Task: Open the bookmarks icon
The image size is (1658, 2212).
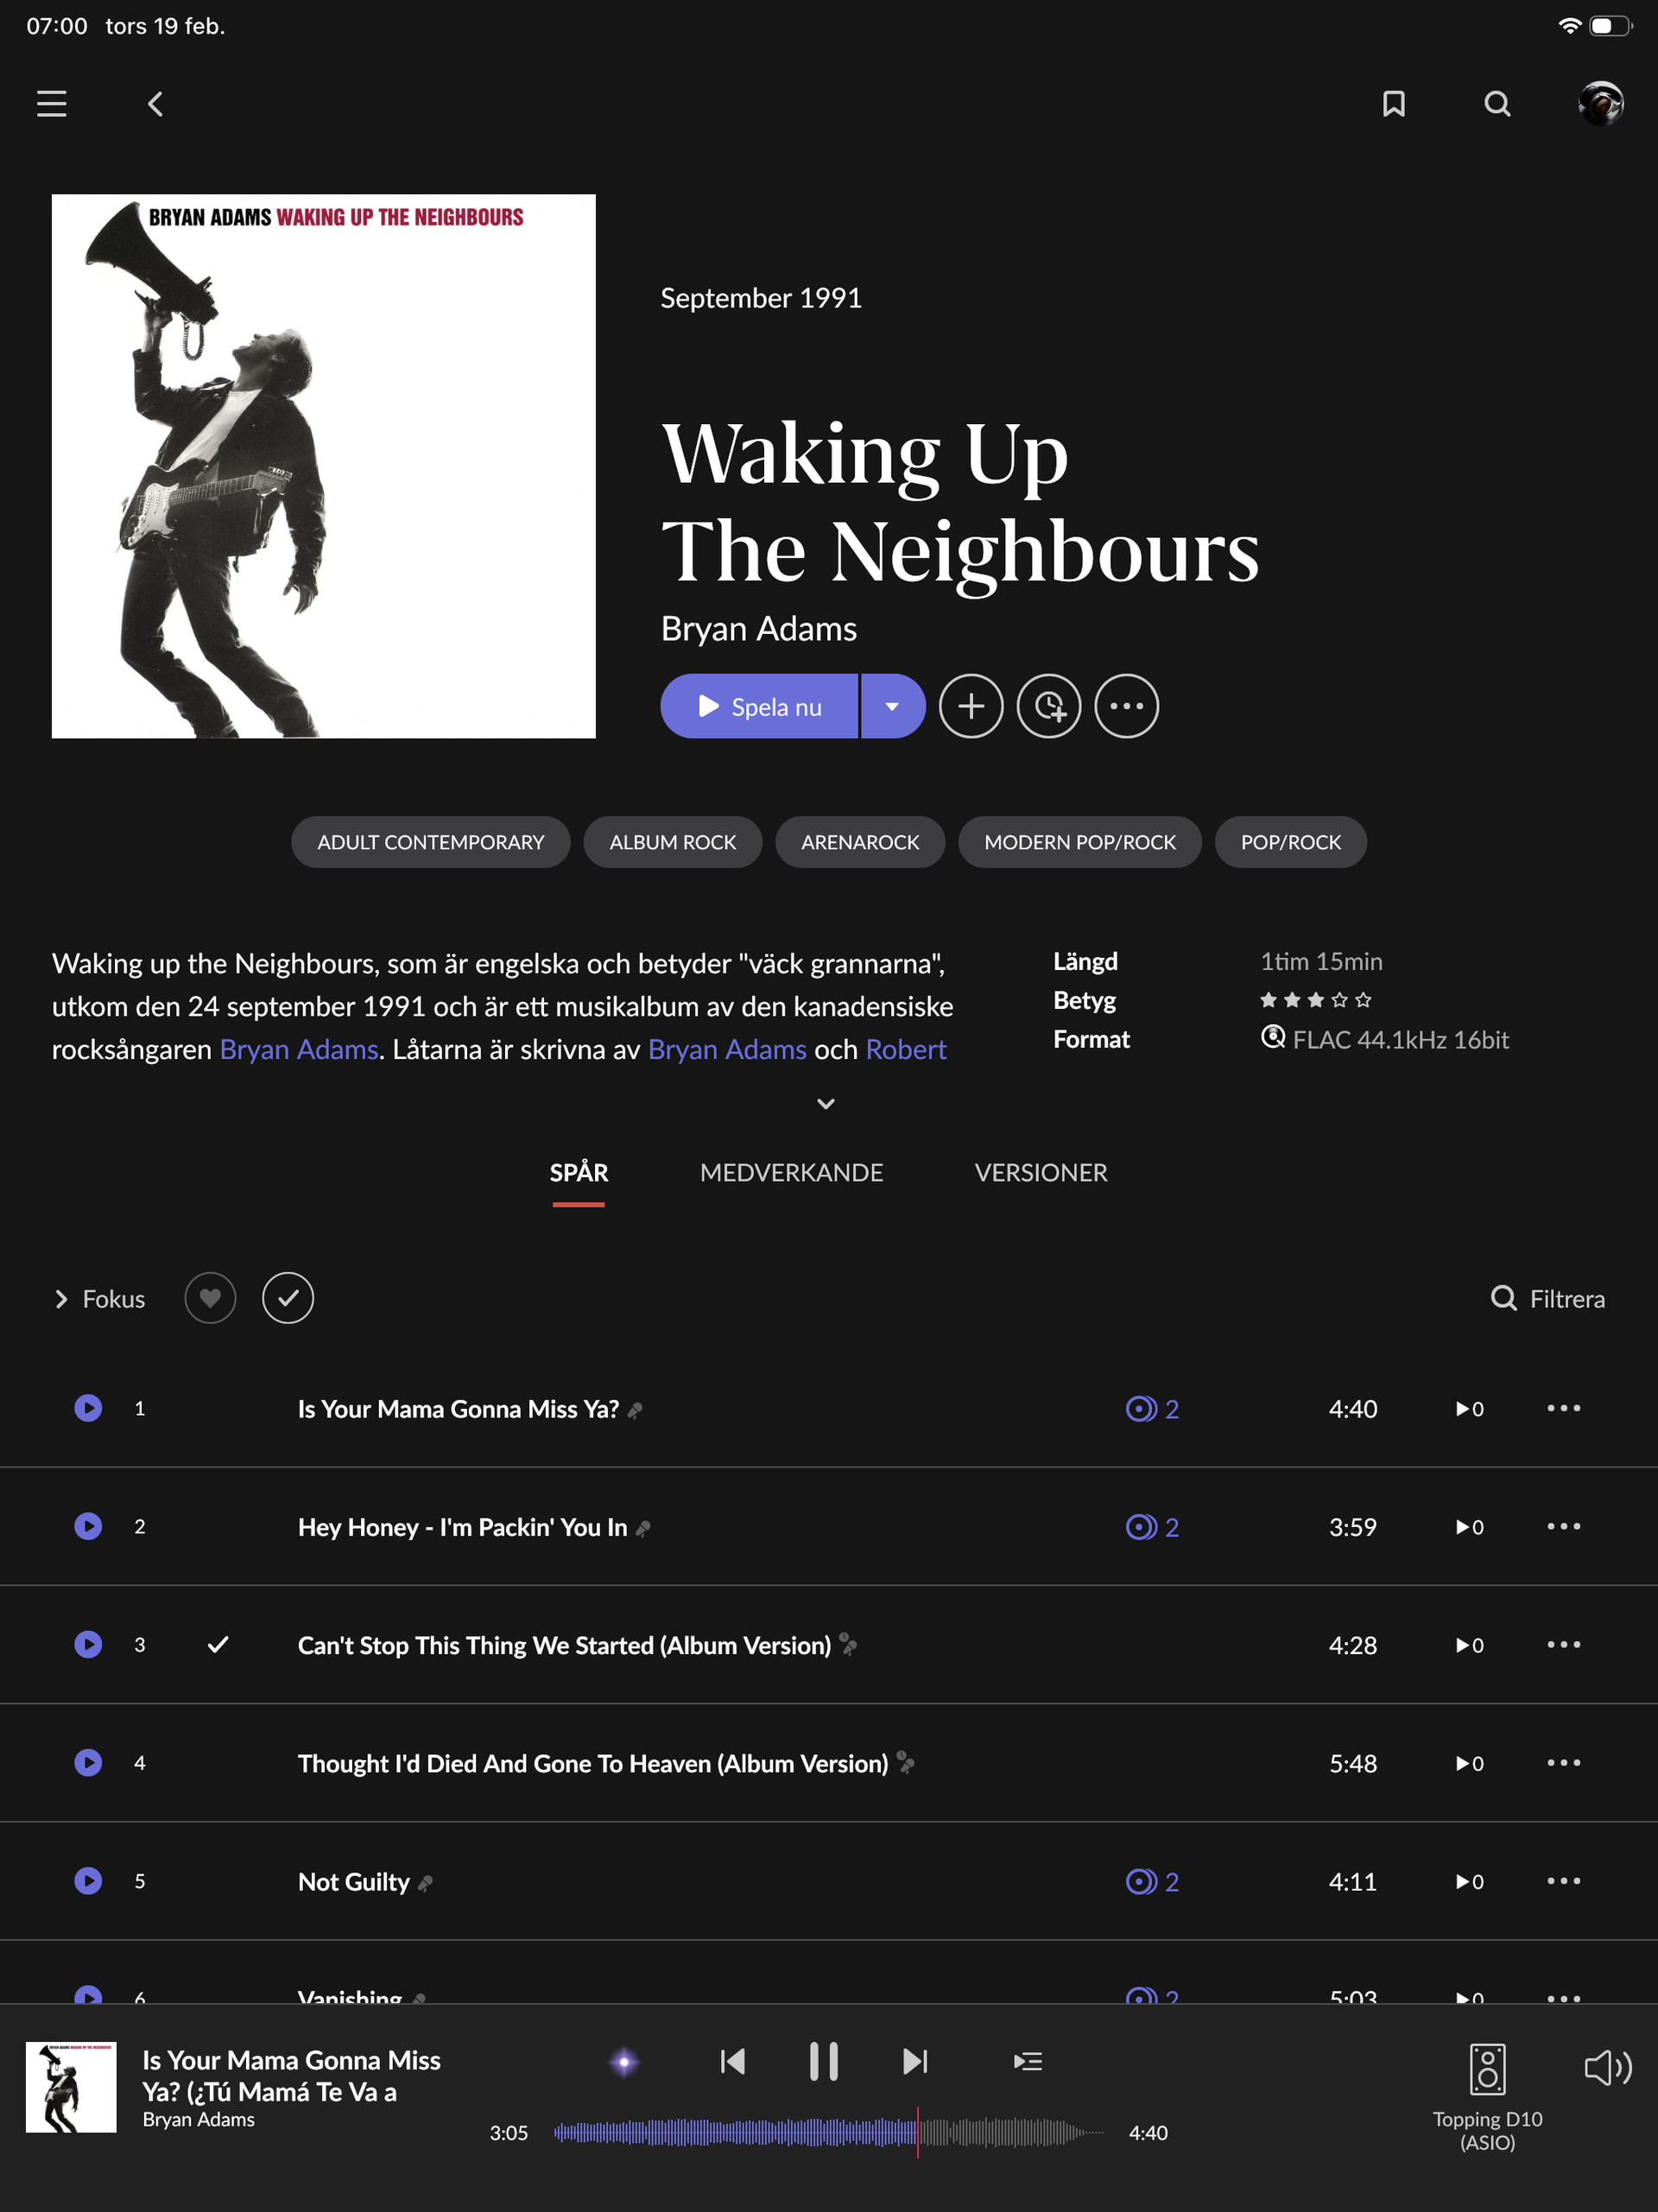Action: 1394,104
